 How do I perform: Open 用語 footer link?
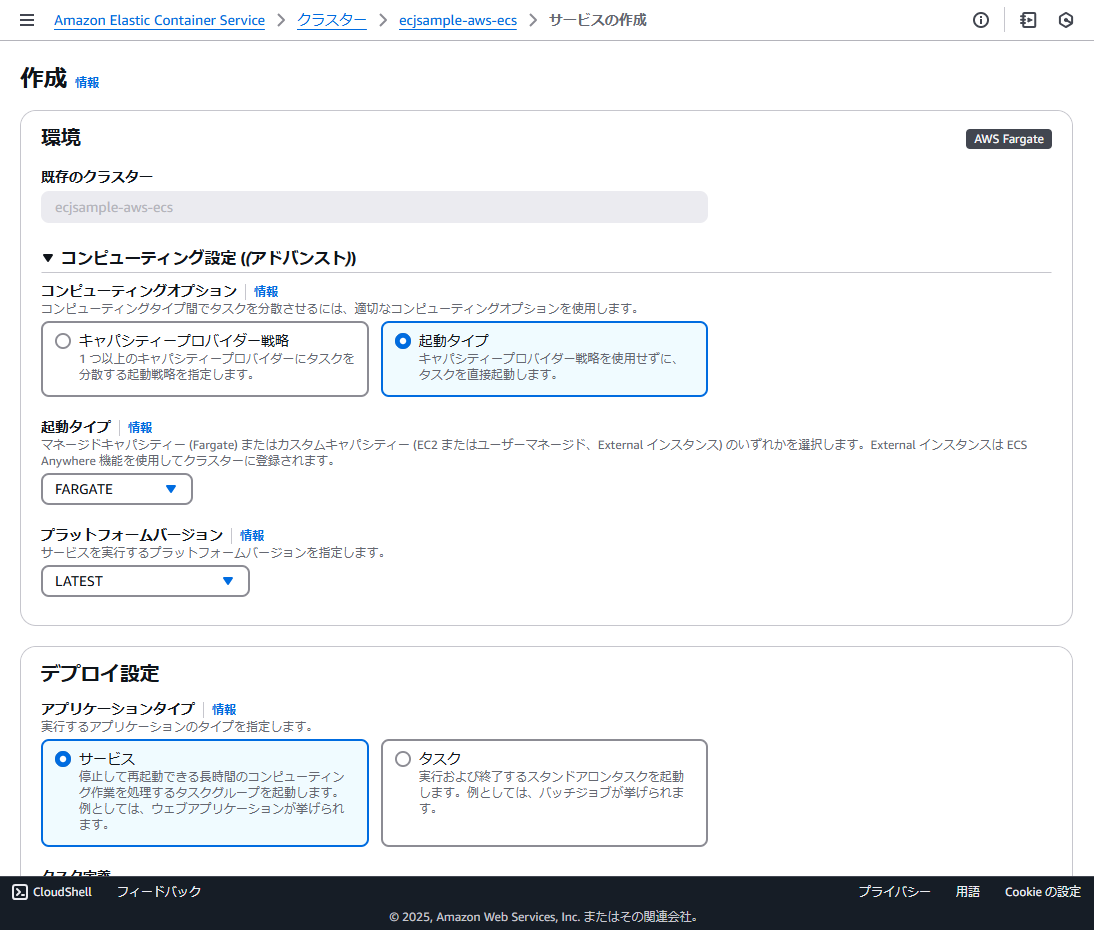pyautogui.click(x=968, y=892)
